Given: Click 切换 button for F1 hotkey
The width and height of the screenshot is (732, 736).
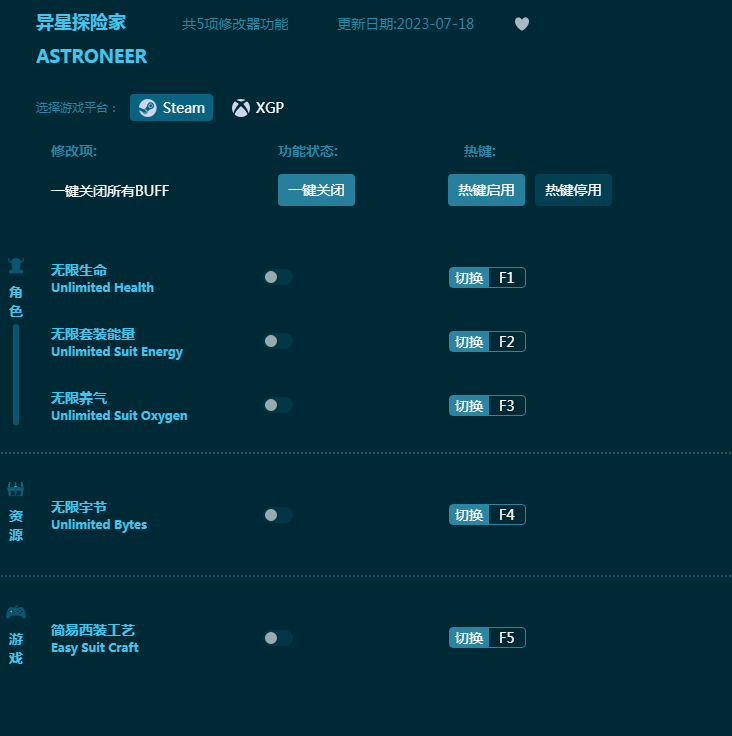Looking at the screenshot, I should coord(469,277).
